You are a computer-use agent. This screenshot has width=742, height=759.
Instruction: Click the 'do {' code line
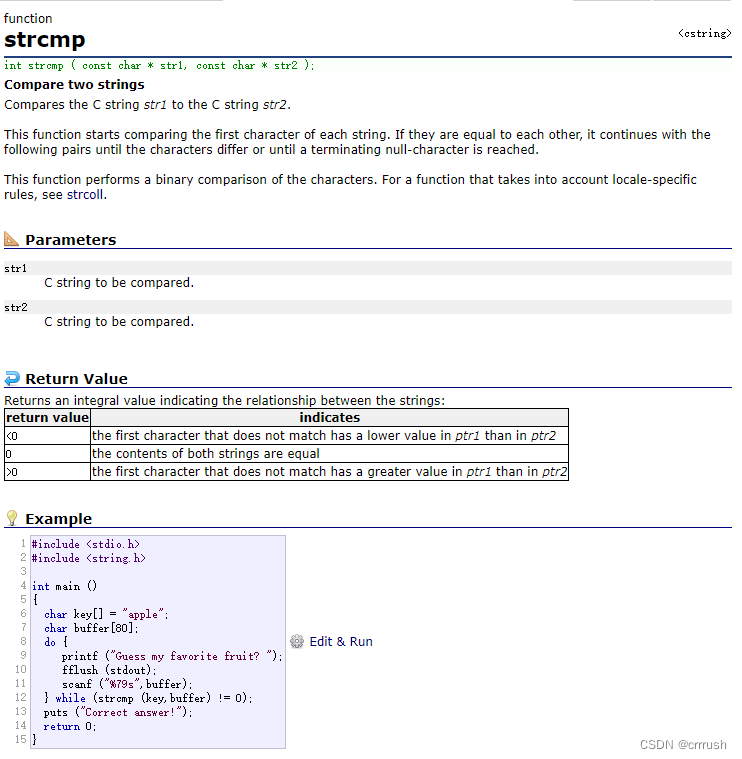pyautogui.click(x=56, y=642)
